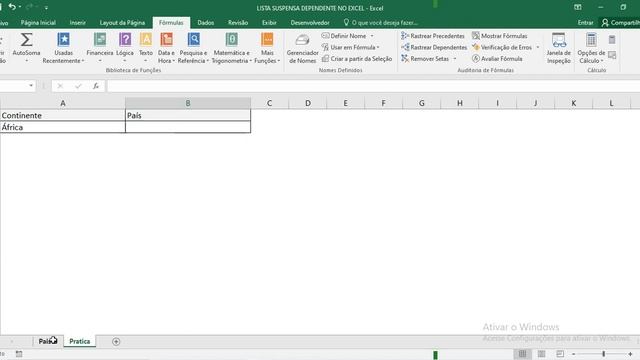Open Gerenciador de Nomes
Image resolution: width=640 pixels, height=360 pixels.
[302, 48]
